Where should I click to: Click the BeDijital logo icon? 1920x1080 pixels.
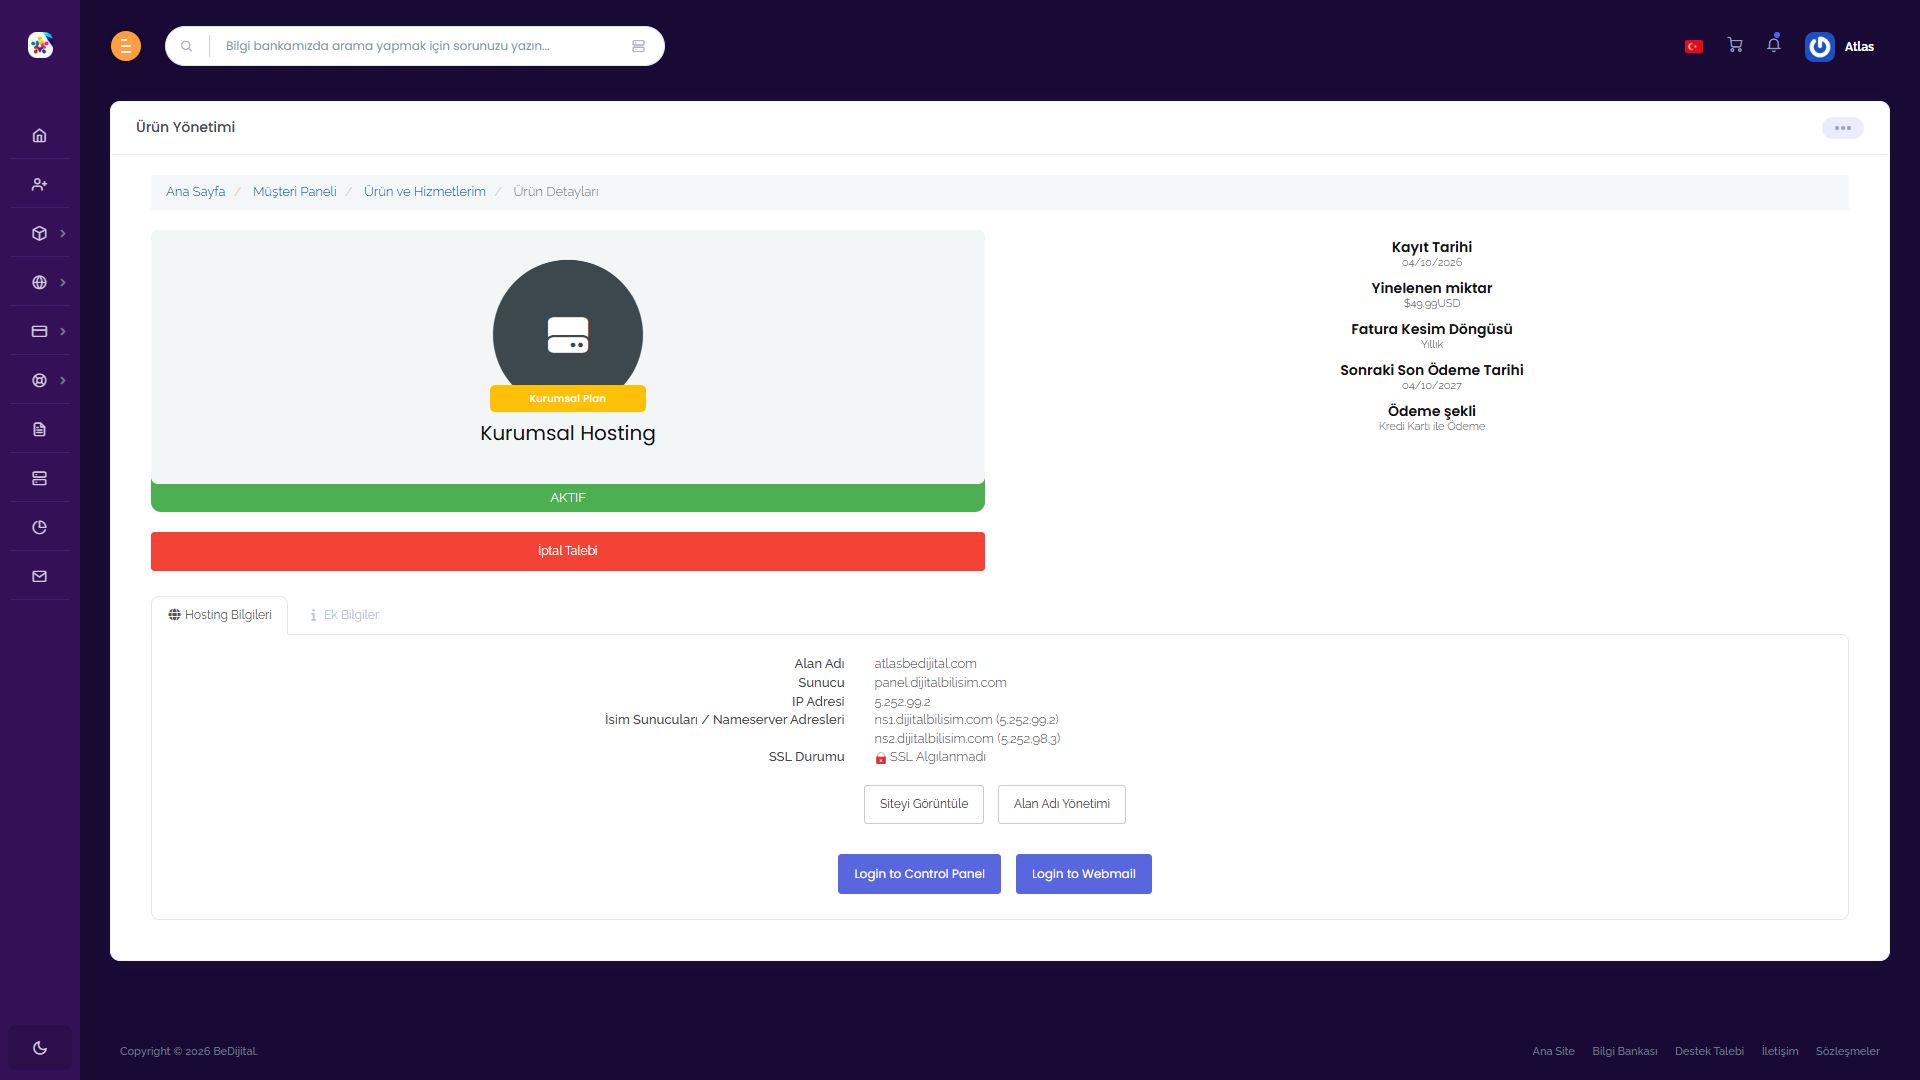pyautogui.click(x=40, y=45)
